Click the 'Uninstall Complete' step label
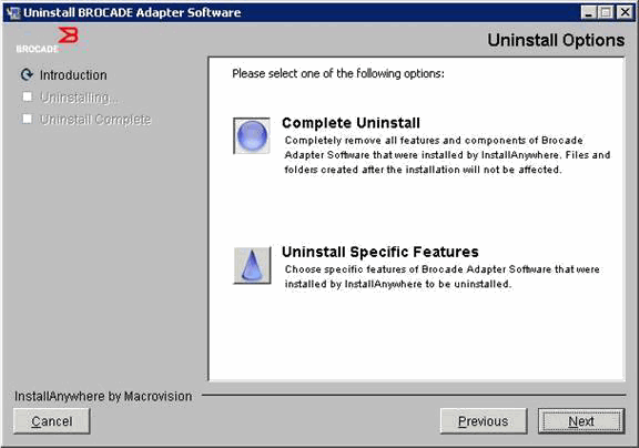This screenshot has width=639, height=448. pyautogui.click(x=95, y=119)
